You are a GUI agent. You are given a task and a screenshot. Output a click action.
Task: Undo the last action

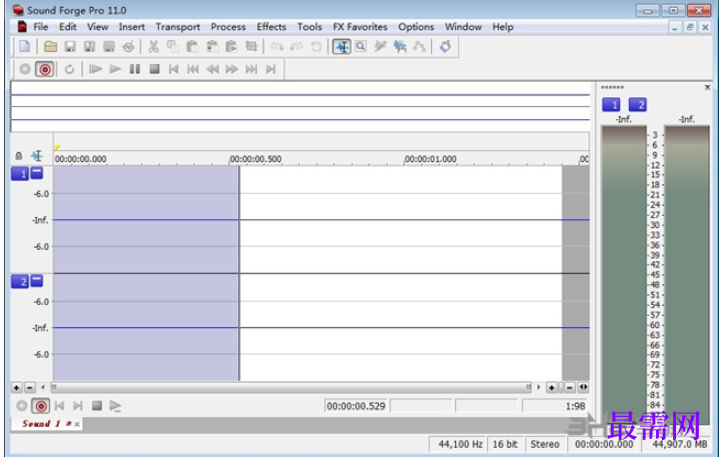tap(277, 46)
